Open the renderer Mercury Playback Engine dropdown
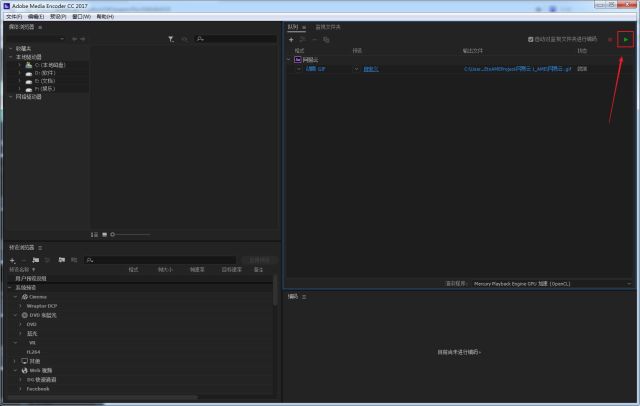Image resolution: width=640 pixels, height=406 pixels. coord(551,284)
